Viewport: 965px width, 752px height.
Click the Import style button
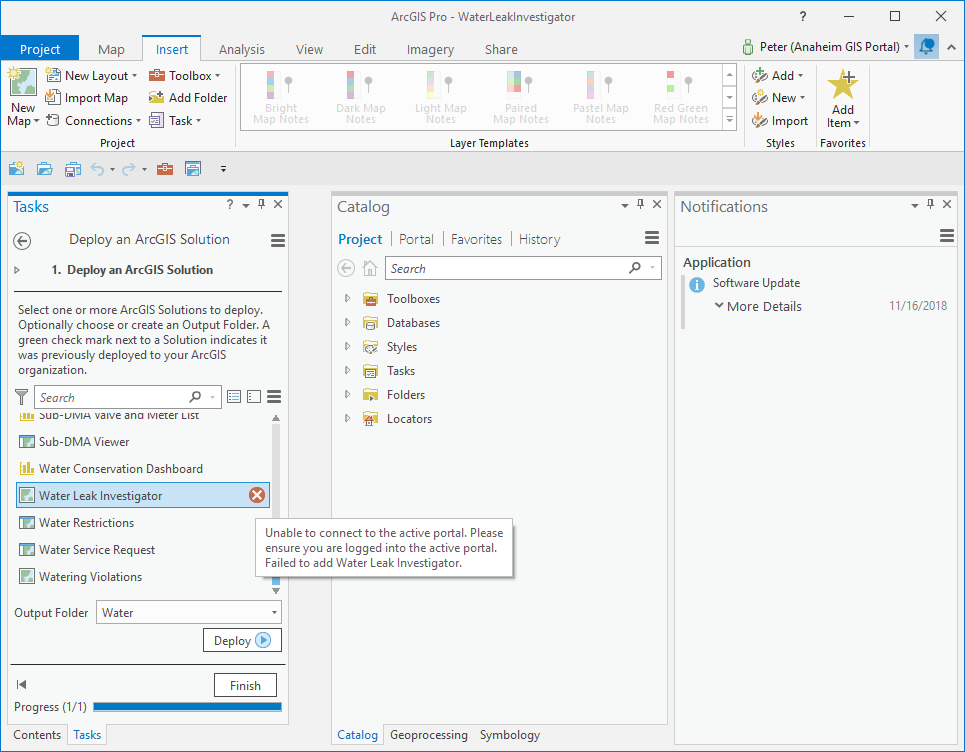[780, 121]
